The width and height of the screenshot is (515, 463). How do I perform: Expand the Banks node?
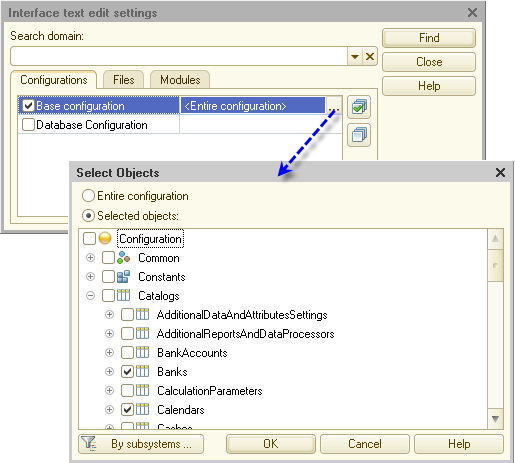coord(109,372)
